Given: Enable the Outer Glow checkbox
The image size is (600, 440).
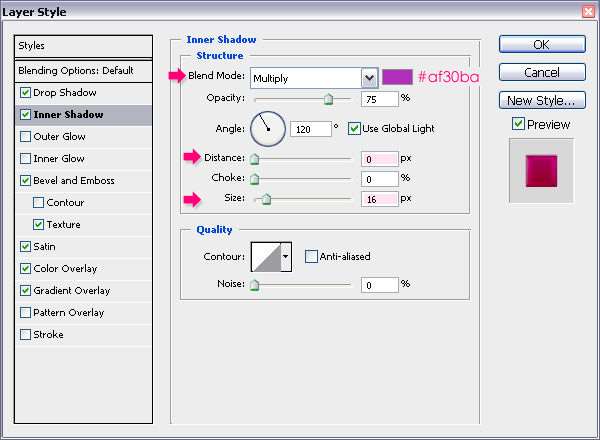Looking at the screenshot, I should (x=25, y=137).
